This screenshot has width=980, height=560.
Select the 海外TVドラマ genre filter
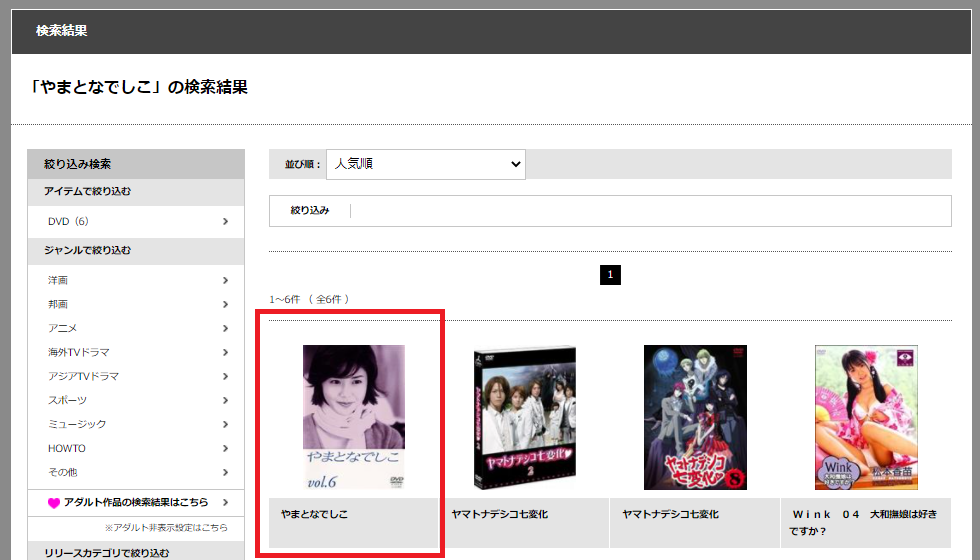[x=136, y=352]
